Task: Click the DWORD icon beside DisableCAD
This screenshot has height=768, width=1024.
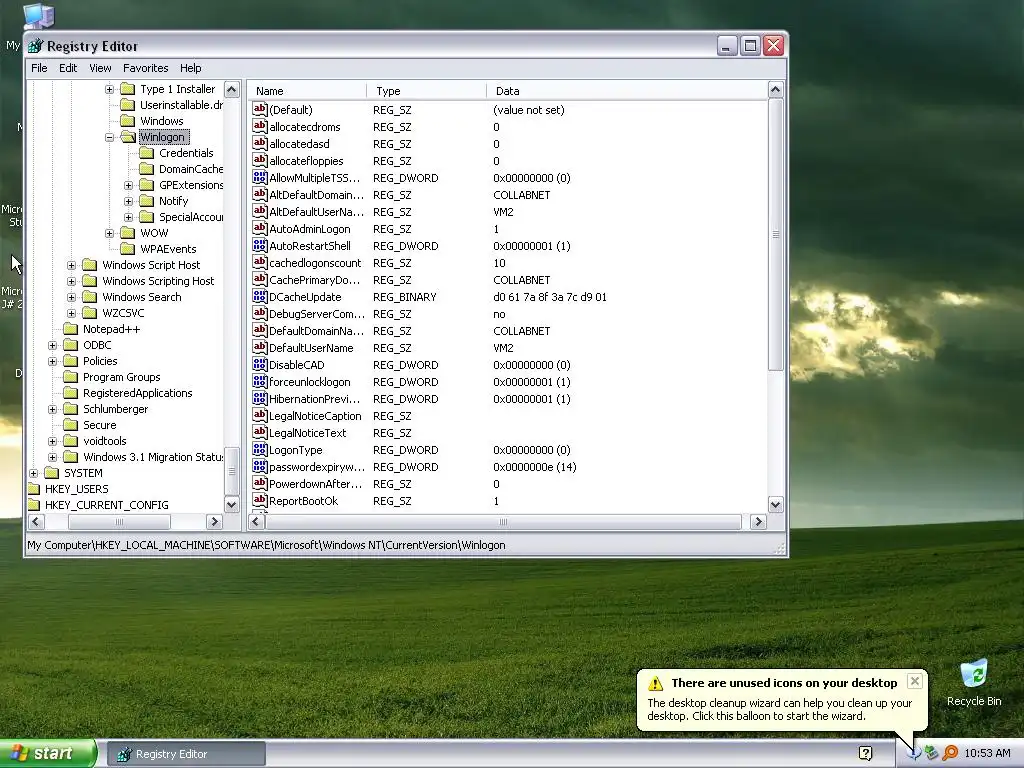Action: tap(260, 364)
